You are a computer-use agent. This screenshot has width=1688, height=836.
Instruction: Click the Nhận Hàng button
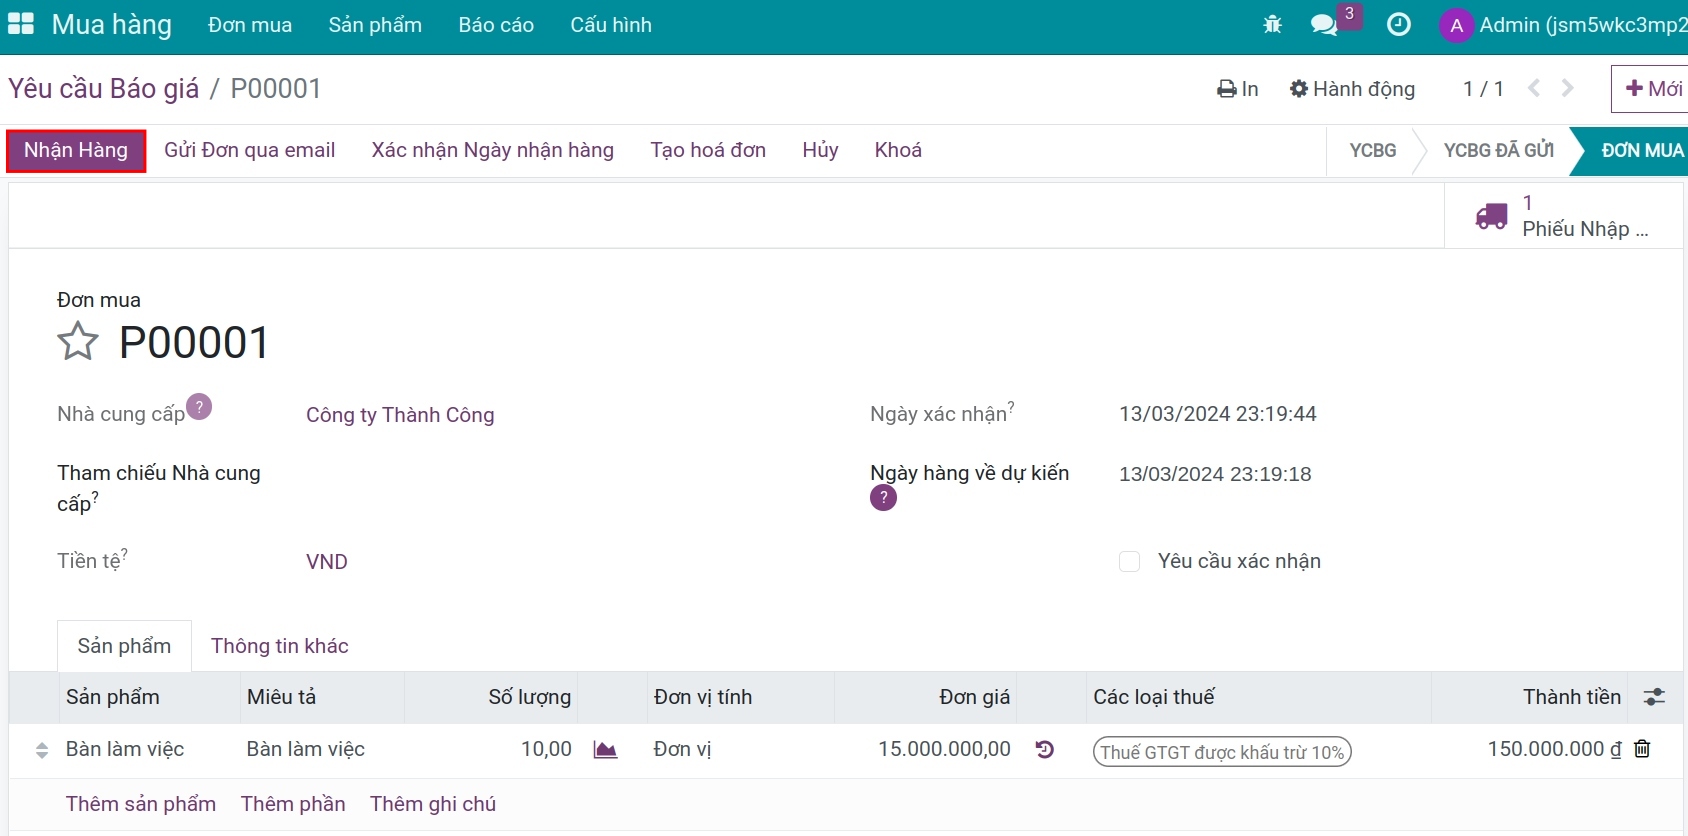tap(76, 151)
